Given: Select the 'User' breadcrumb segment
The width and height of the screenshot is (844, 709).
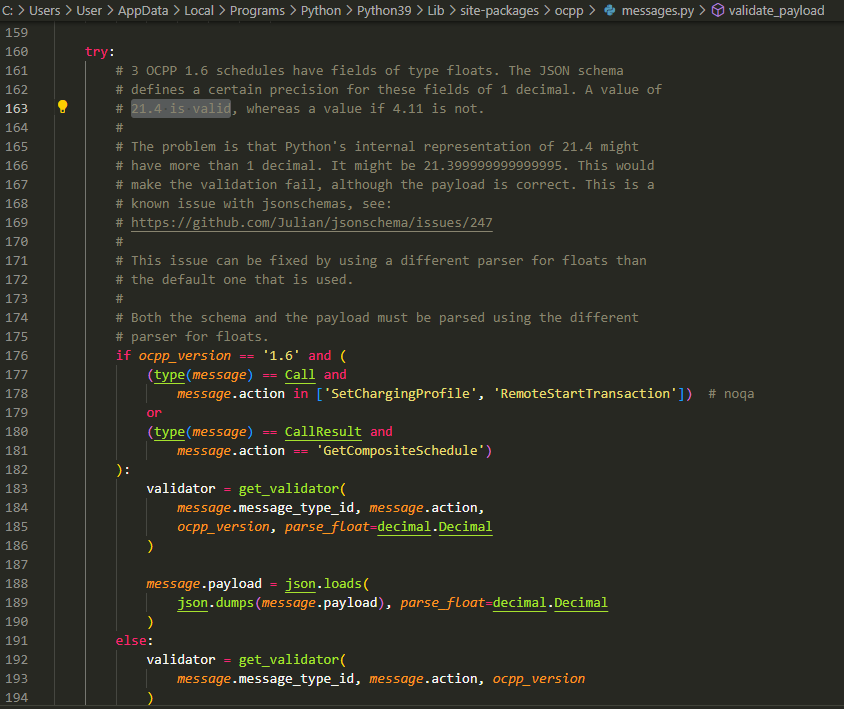Looking at the screenshot, I should [x=89, y=10].
